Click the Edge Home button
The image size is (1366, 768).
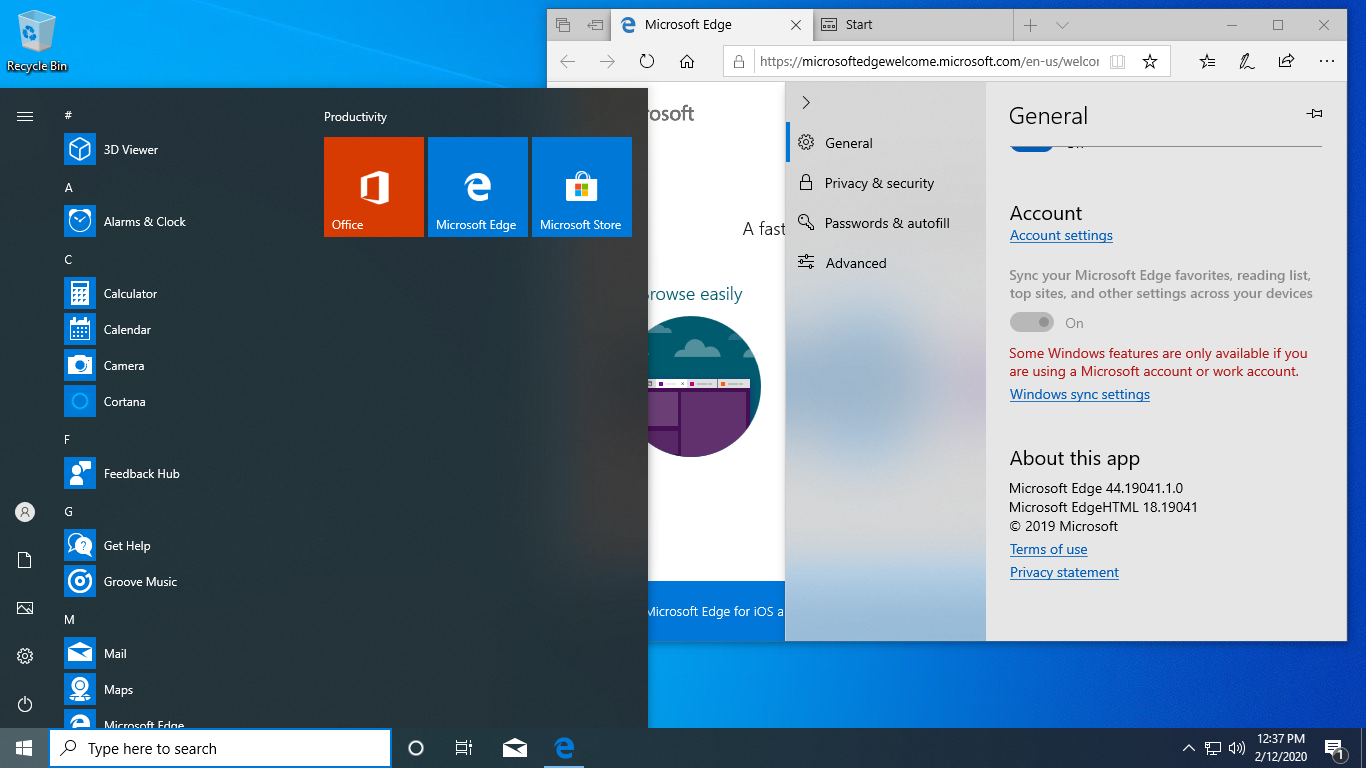tap(687, 62)
